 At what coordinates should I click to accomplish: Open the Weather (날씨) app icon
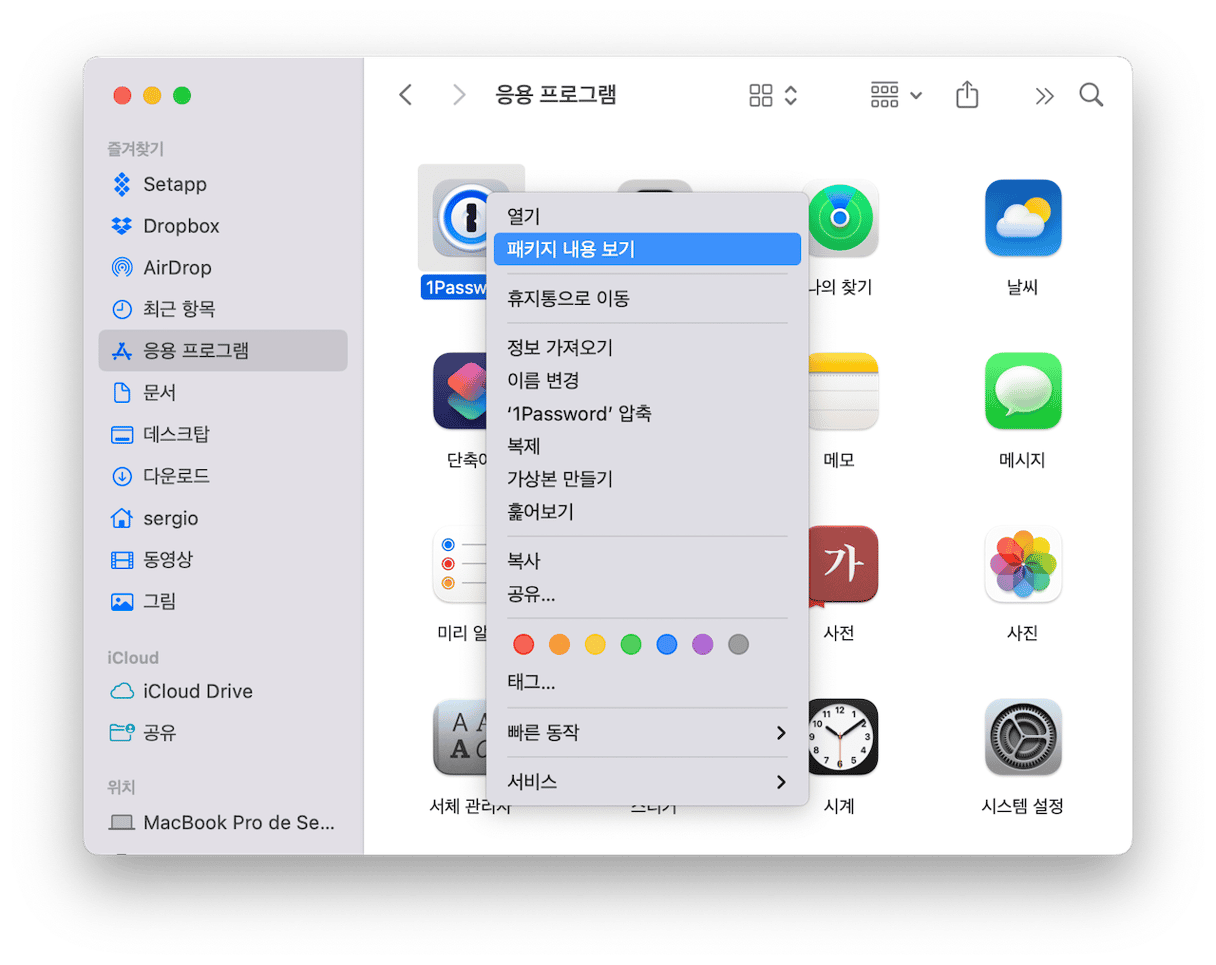1022,219
